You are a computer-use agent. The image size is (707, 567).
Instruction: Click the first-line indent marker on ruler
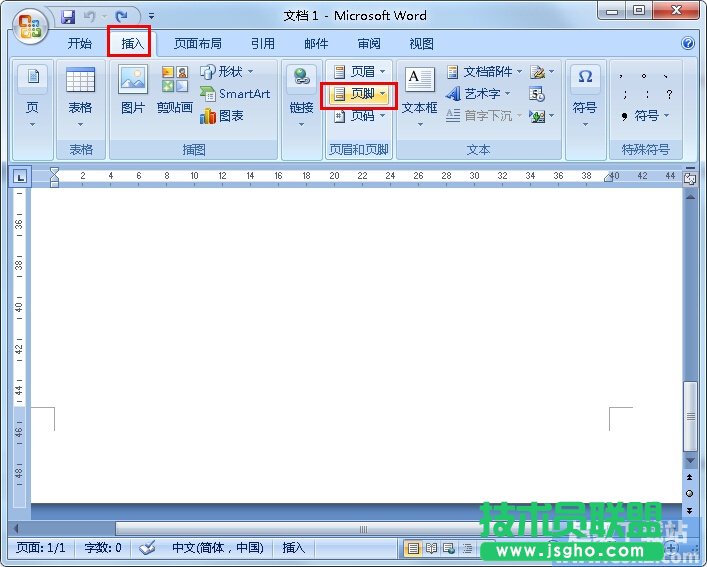55,172
